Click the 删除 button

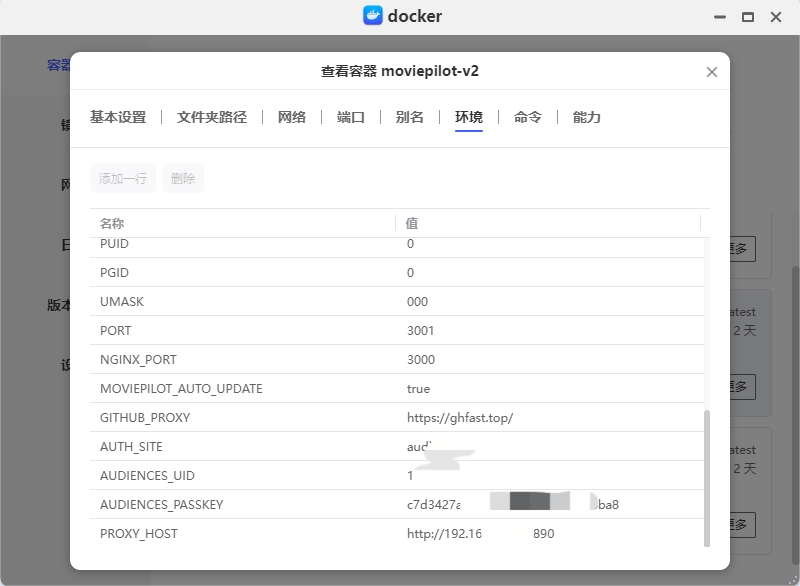(183, 179)
